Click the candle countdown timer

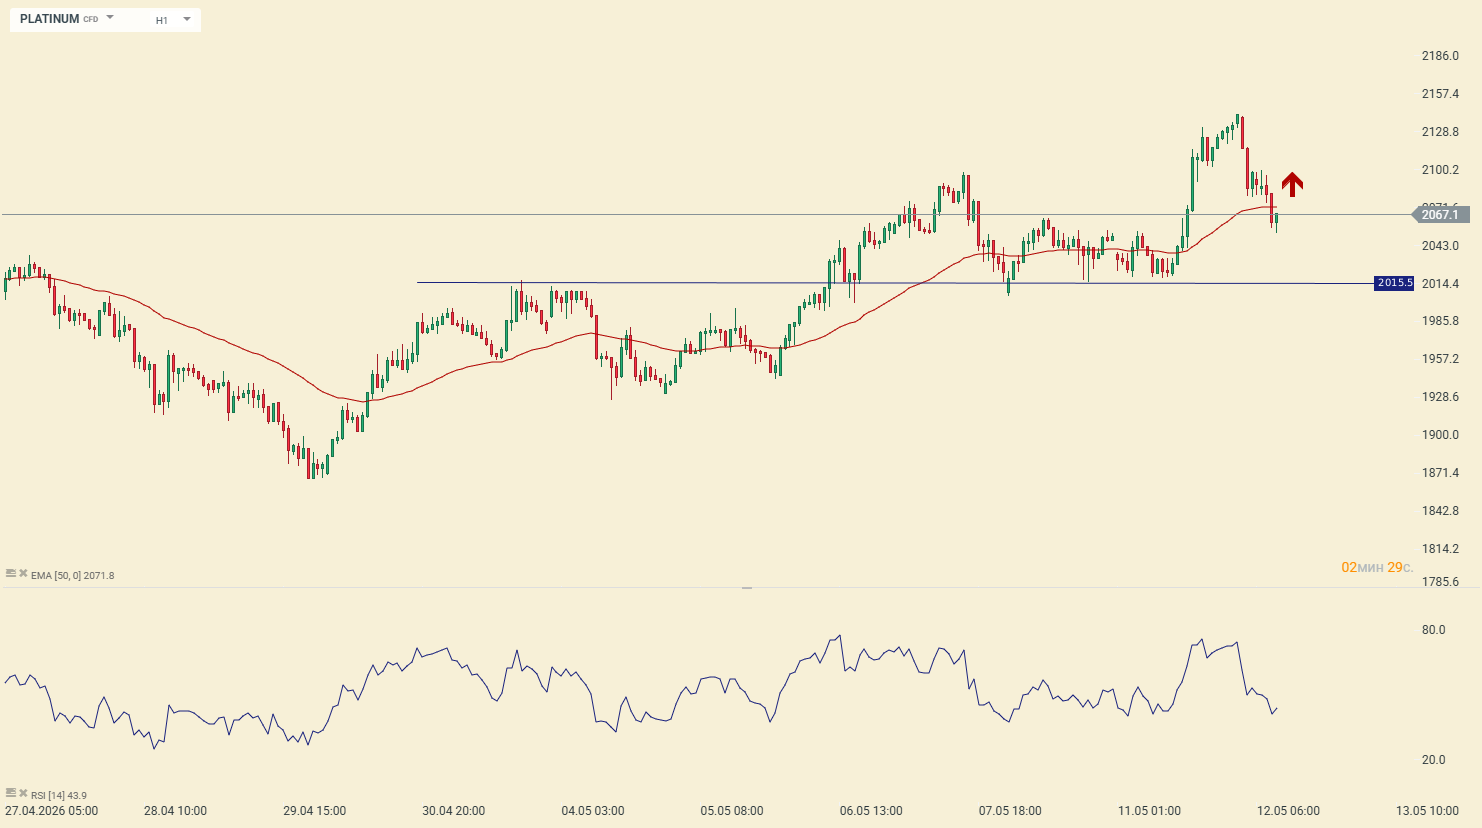point(1377,568)
